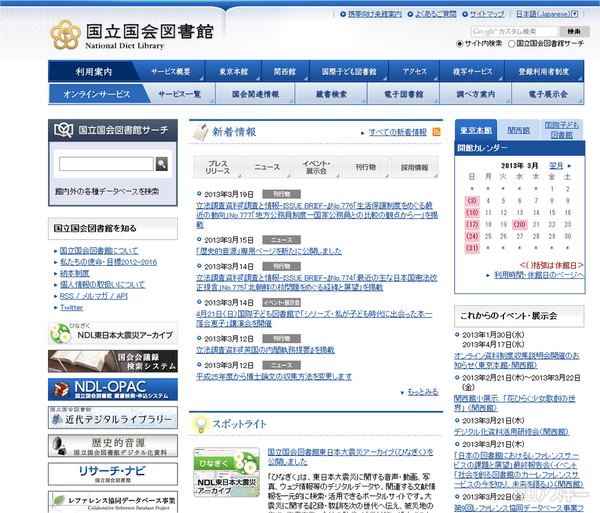Open the サービス概要 menu

coord(171,72)
